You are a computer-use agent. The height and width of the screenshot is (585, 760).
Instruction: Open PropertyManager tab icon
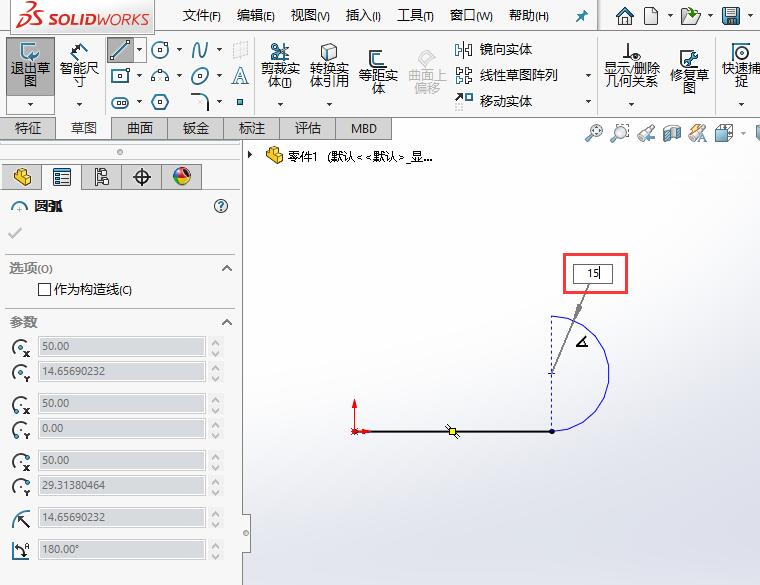point(62,177)
